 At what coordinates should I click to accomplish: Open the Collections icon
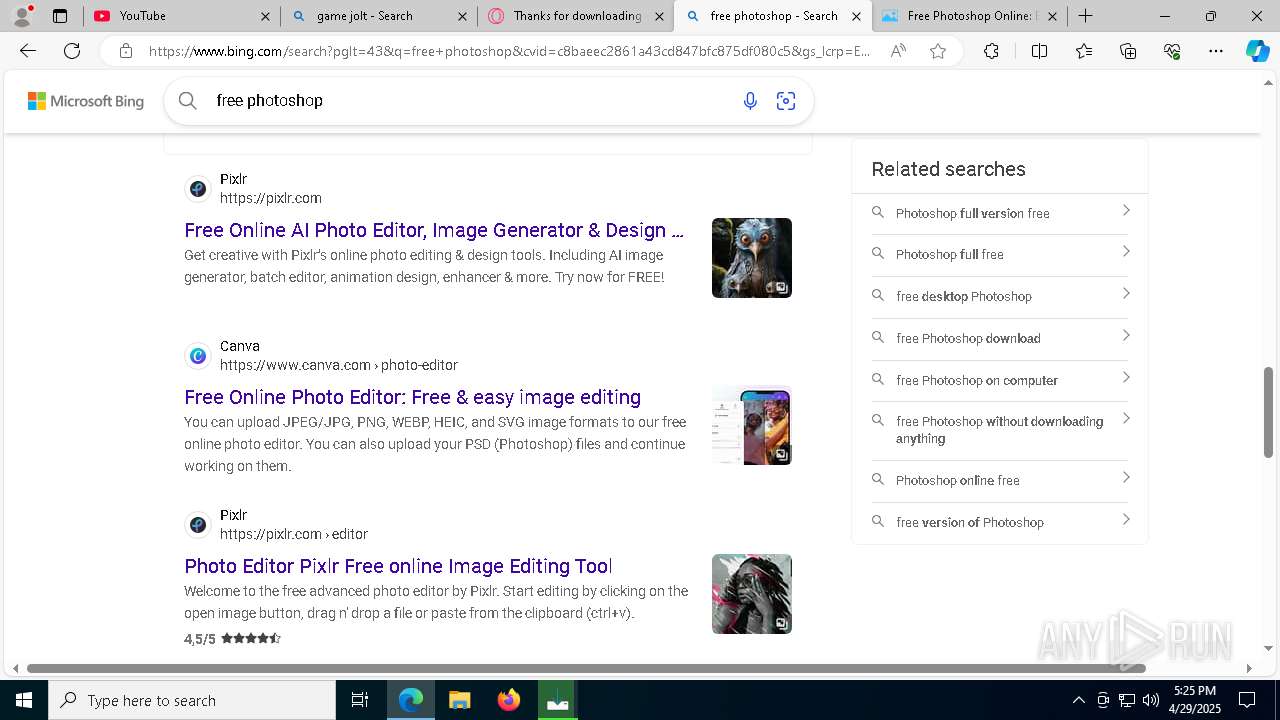click(x=1128, y=51)
